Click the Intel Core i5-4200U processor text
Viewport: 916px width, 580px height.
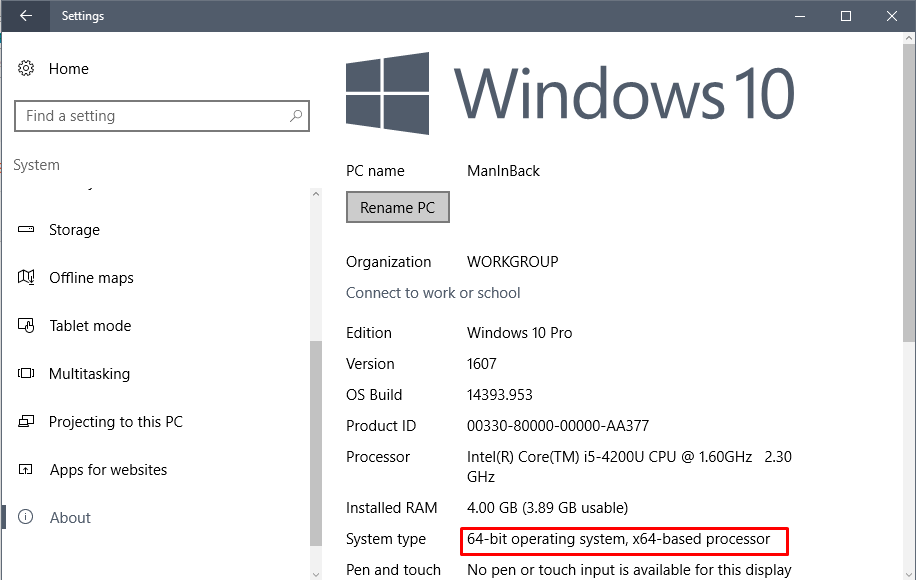pos(629,467)
